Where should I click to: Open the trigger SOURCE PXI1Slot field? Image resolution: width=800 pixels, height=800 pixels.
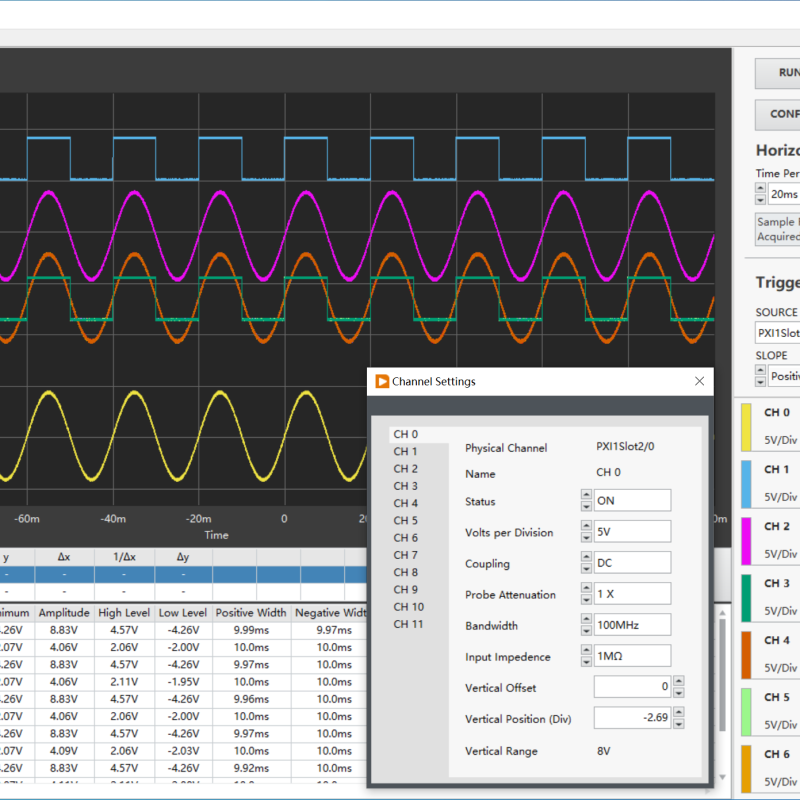(778, 333)
